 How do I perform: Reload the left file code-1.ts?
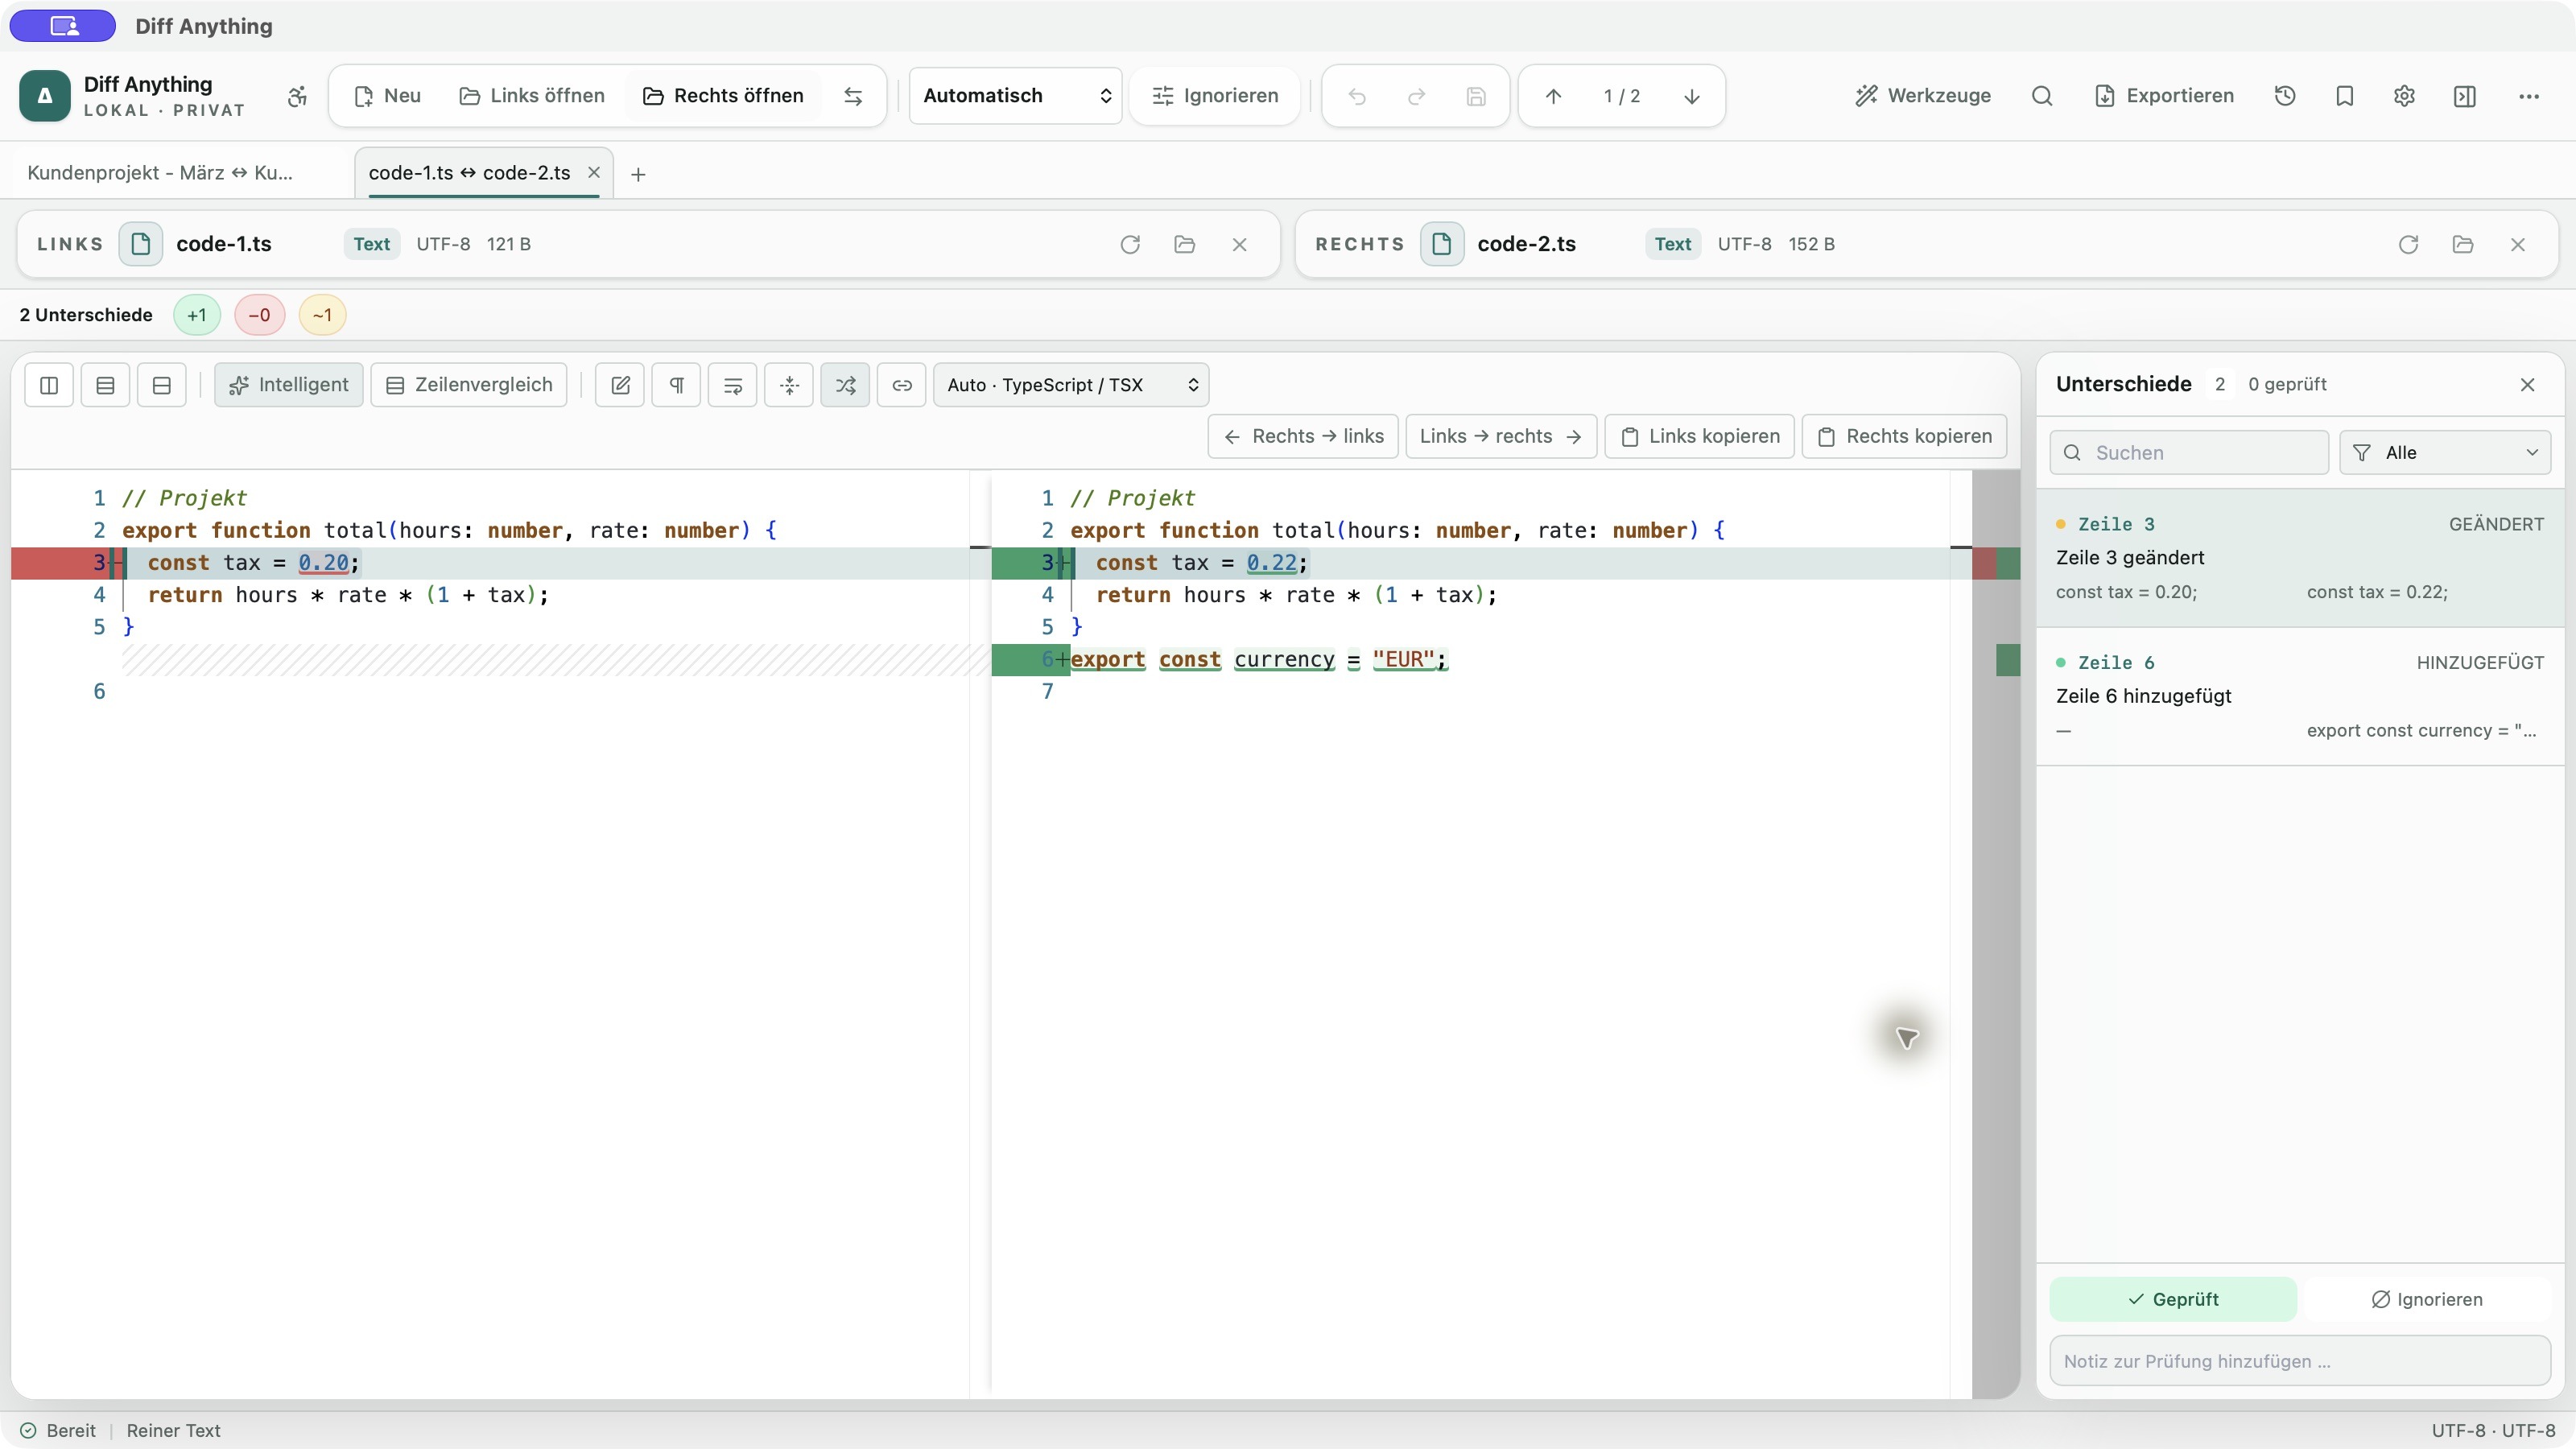pos(1130,244)
